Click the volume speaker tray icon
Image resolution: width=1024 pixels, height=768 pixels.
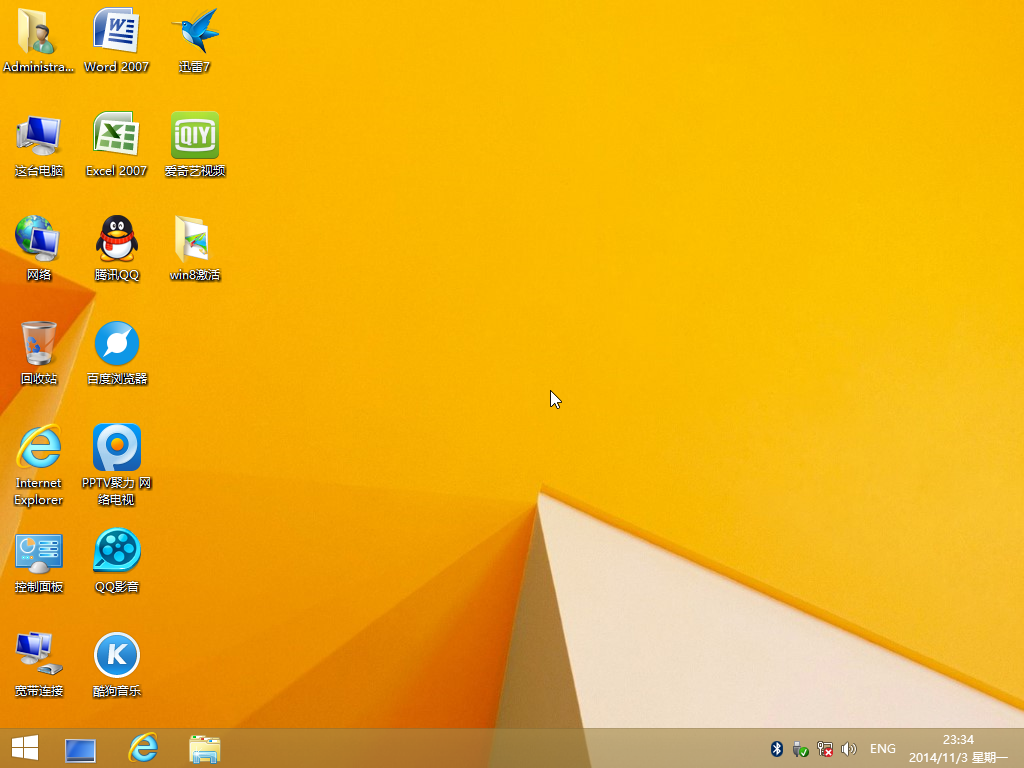848,749
